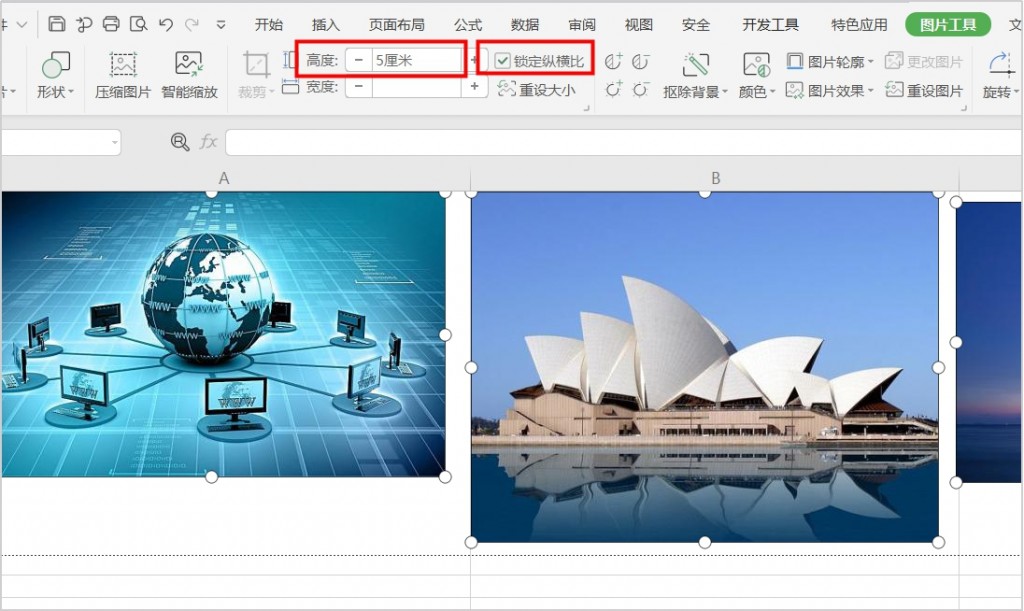Open the Special Features (特色应用) tab
1024x611 pixels.
click(x=859, y=25)
